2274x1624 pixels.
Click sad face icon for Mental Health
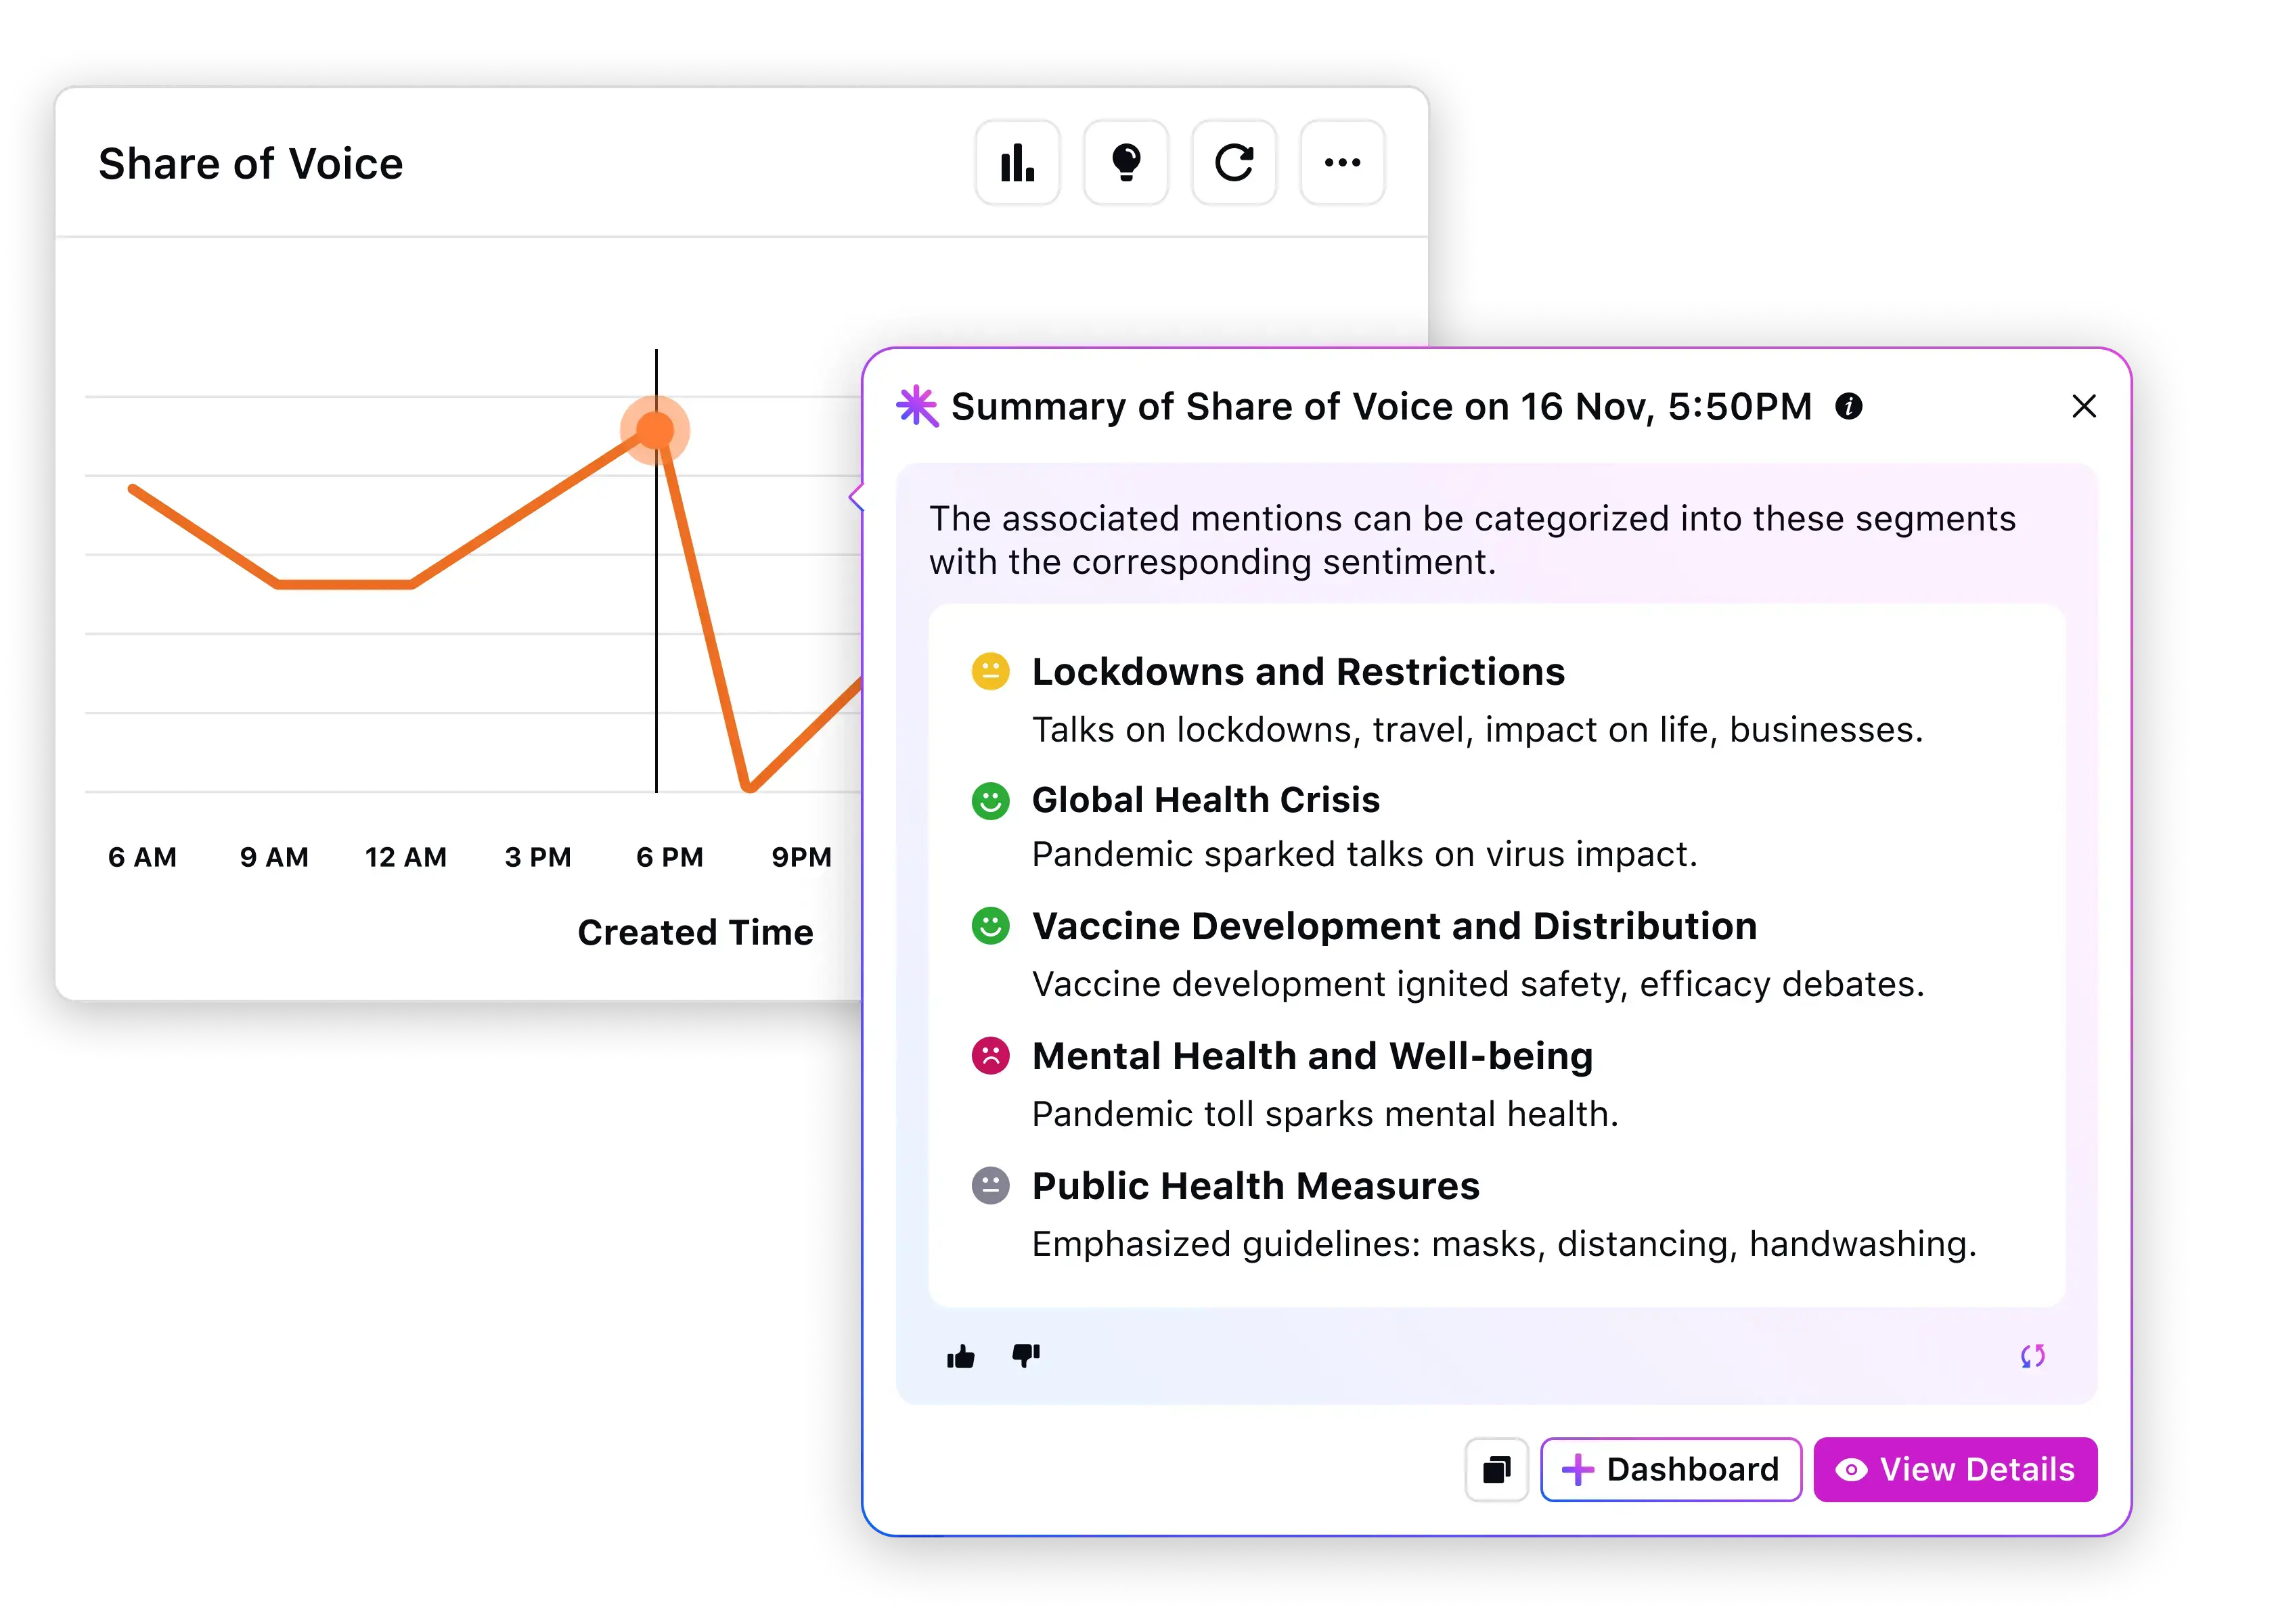pyautogui.click(x=990, y=1055)
